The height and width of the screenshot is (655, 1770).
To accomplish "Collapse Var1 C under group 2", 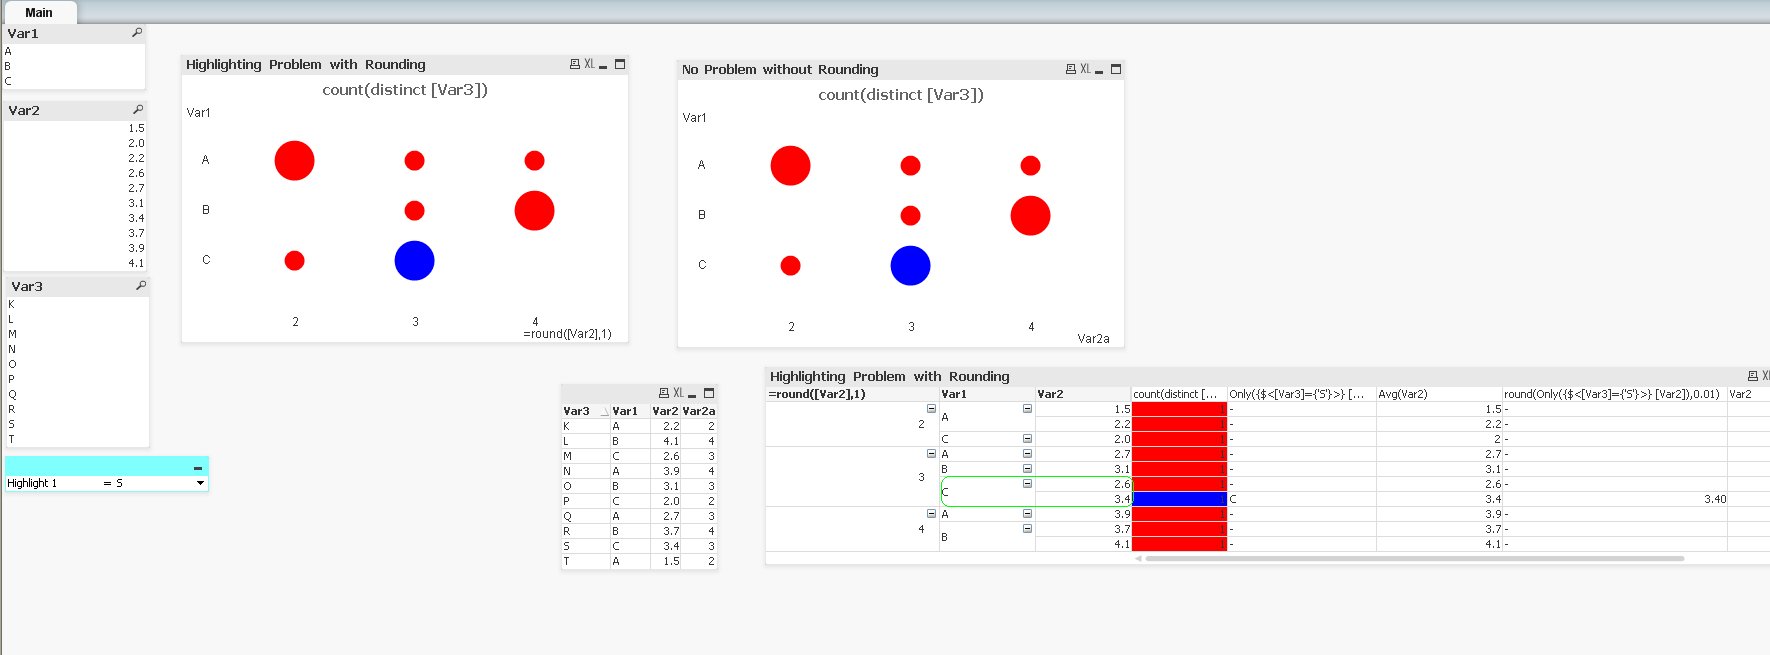I will pyautogui.click(x=1027, y=439).
